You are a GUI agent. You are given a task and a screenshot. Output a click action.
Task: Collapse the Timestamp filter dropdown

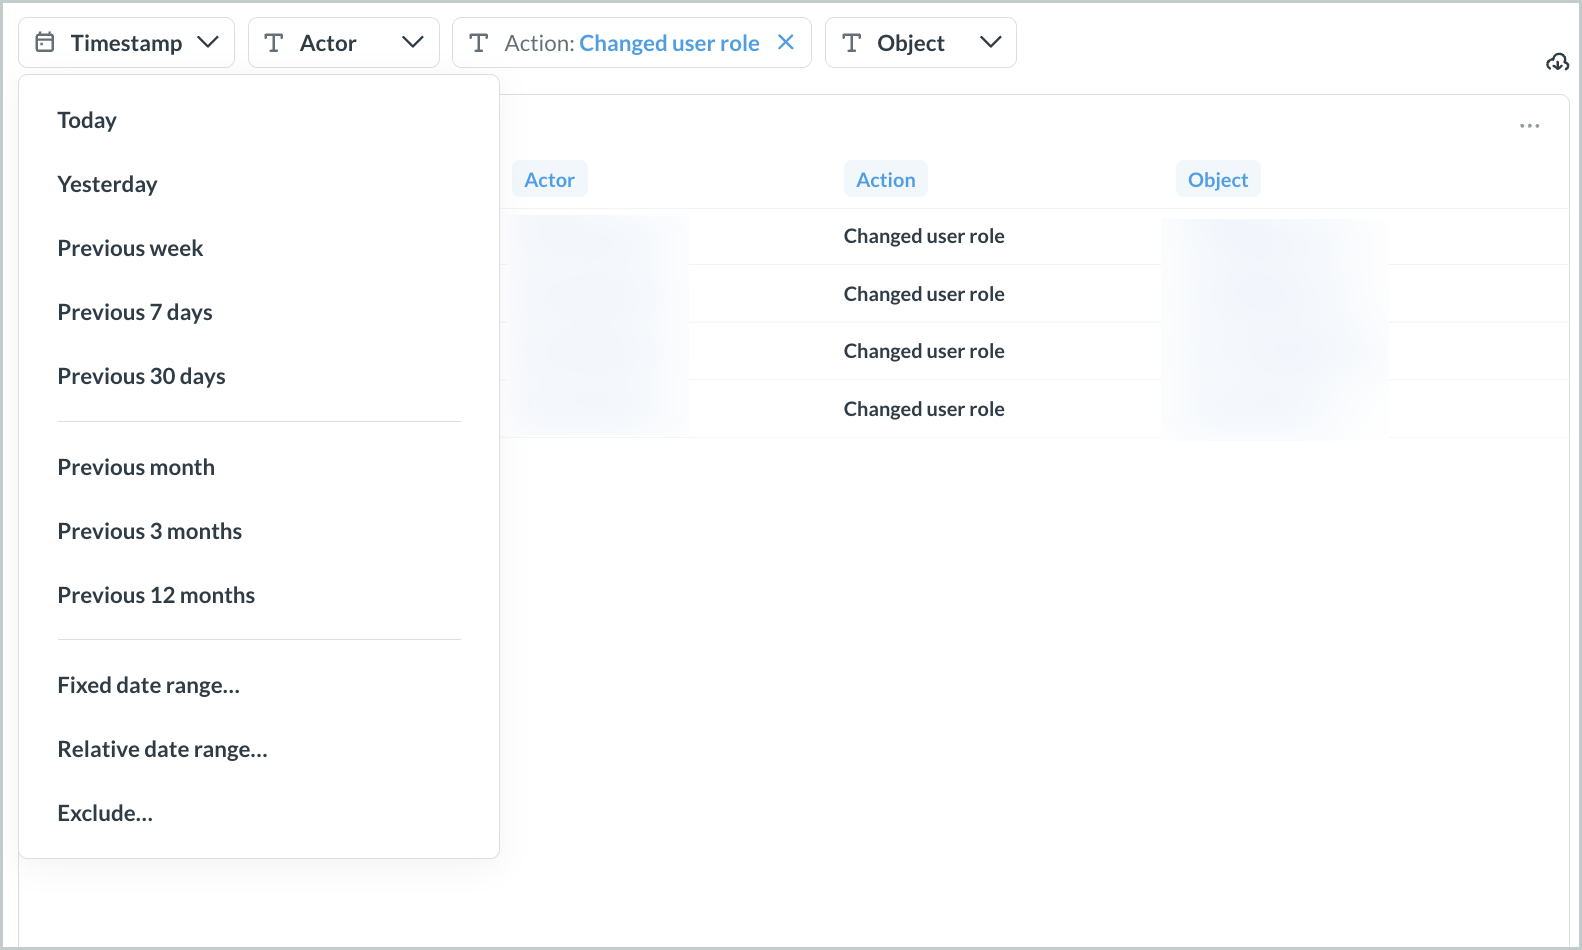click(208, 42)
